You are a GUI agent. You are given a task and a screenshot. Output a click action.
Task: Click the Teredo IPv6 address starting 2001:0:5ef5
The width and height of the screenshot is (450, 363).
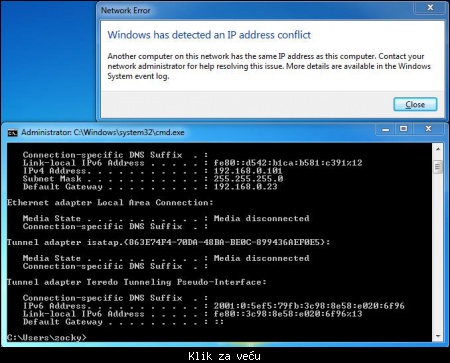[x=309, y=306]
